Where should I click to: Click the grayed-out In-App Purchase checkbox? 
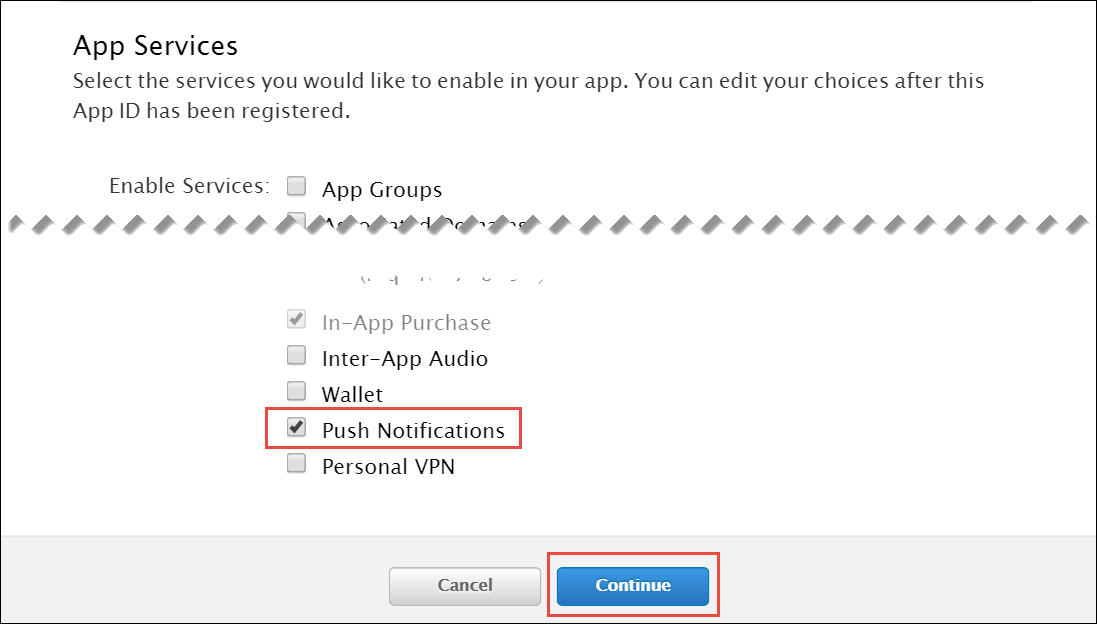point(296,318)
